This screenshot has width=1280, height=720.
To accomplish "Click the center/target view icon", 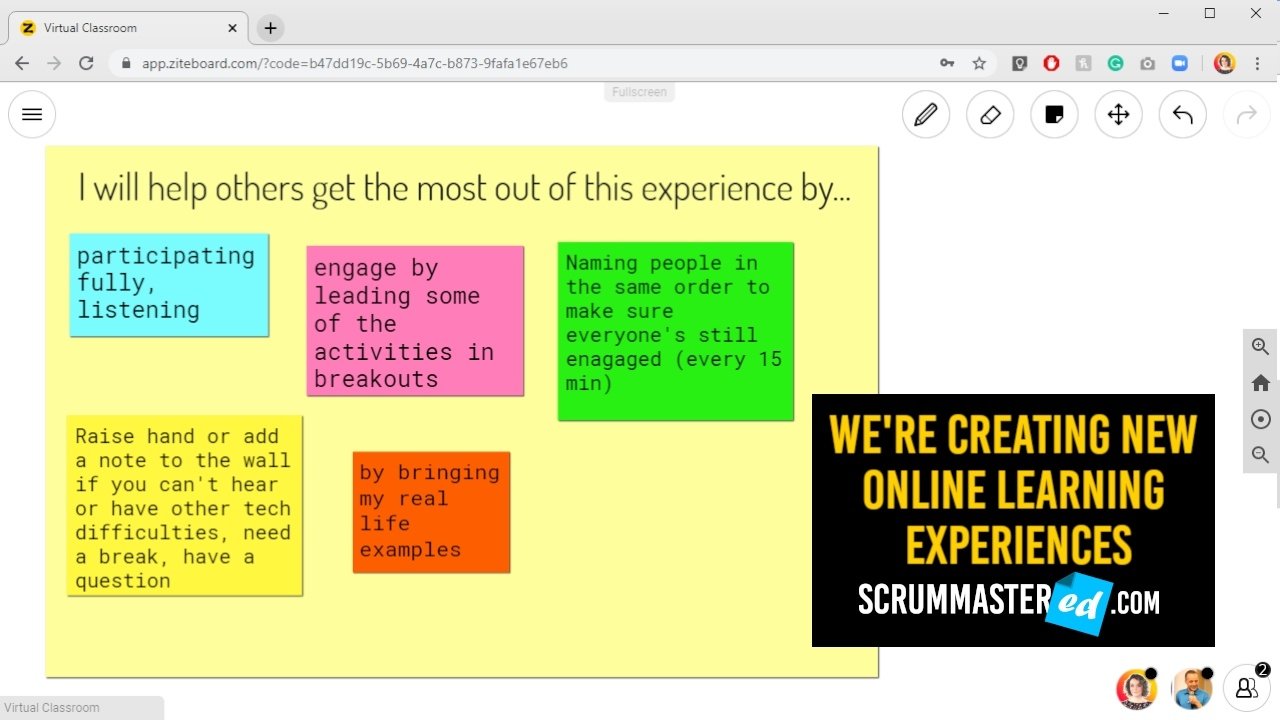I will click(1260, 419).
